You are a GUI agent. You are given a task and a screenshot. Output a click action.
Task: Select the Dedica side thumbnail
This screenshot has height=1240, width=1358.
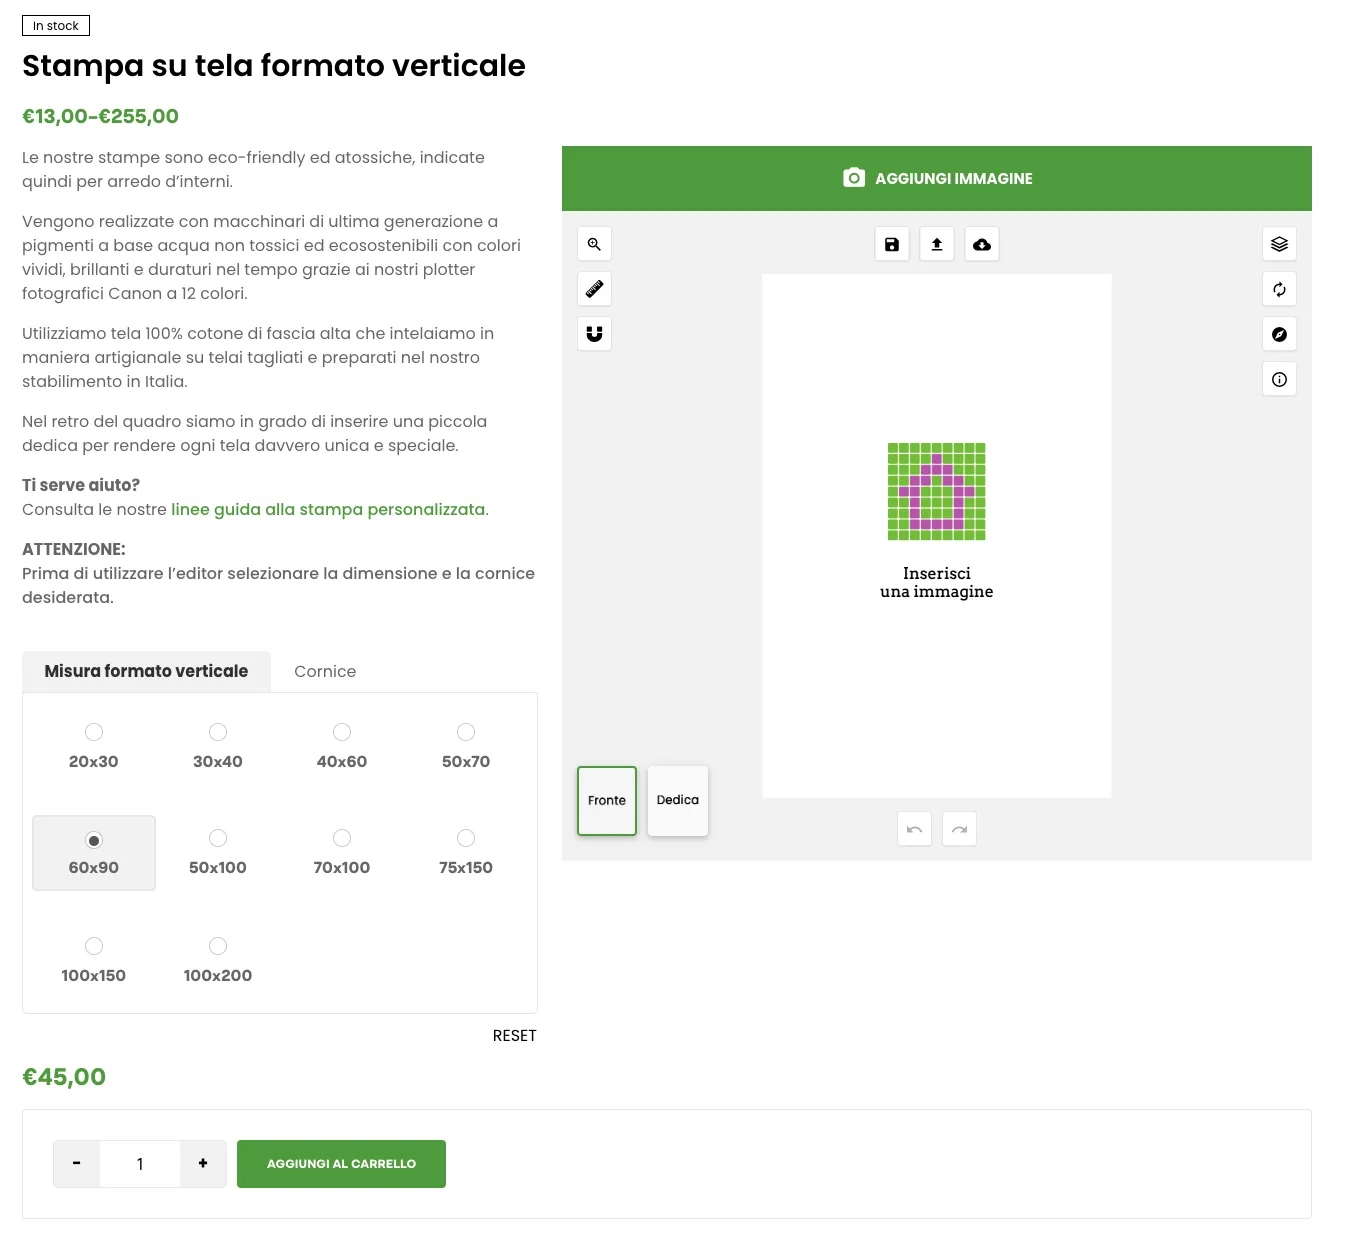tap(678, 800)
